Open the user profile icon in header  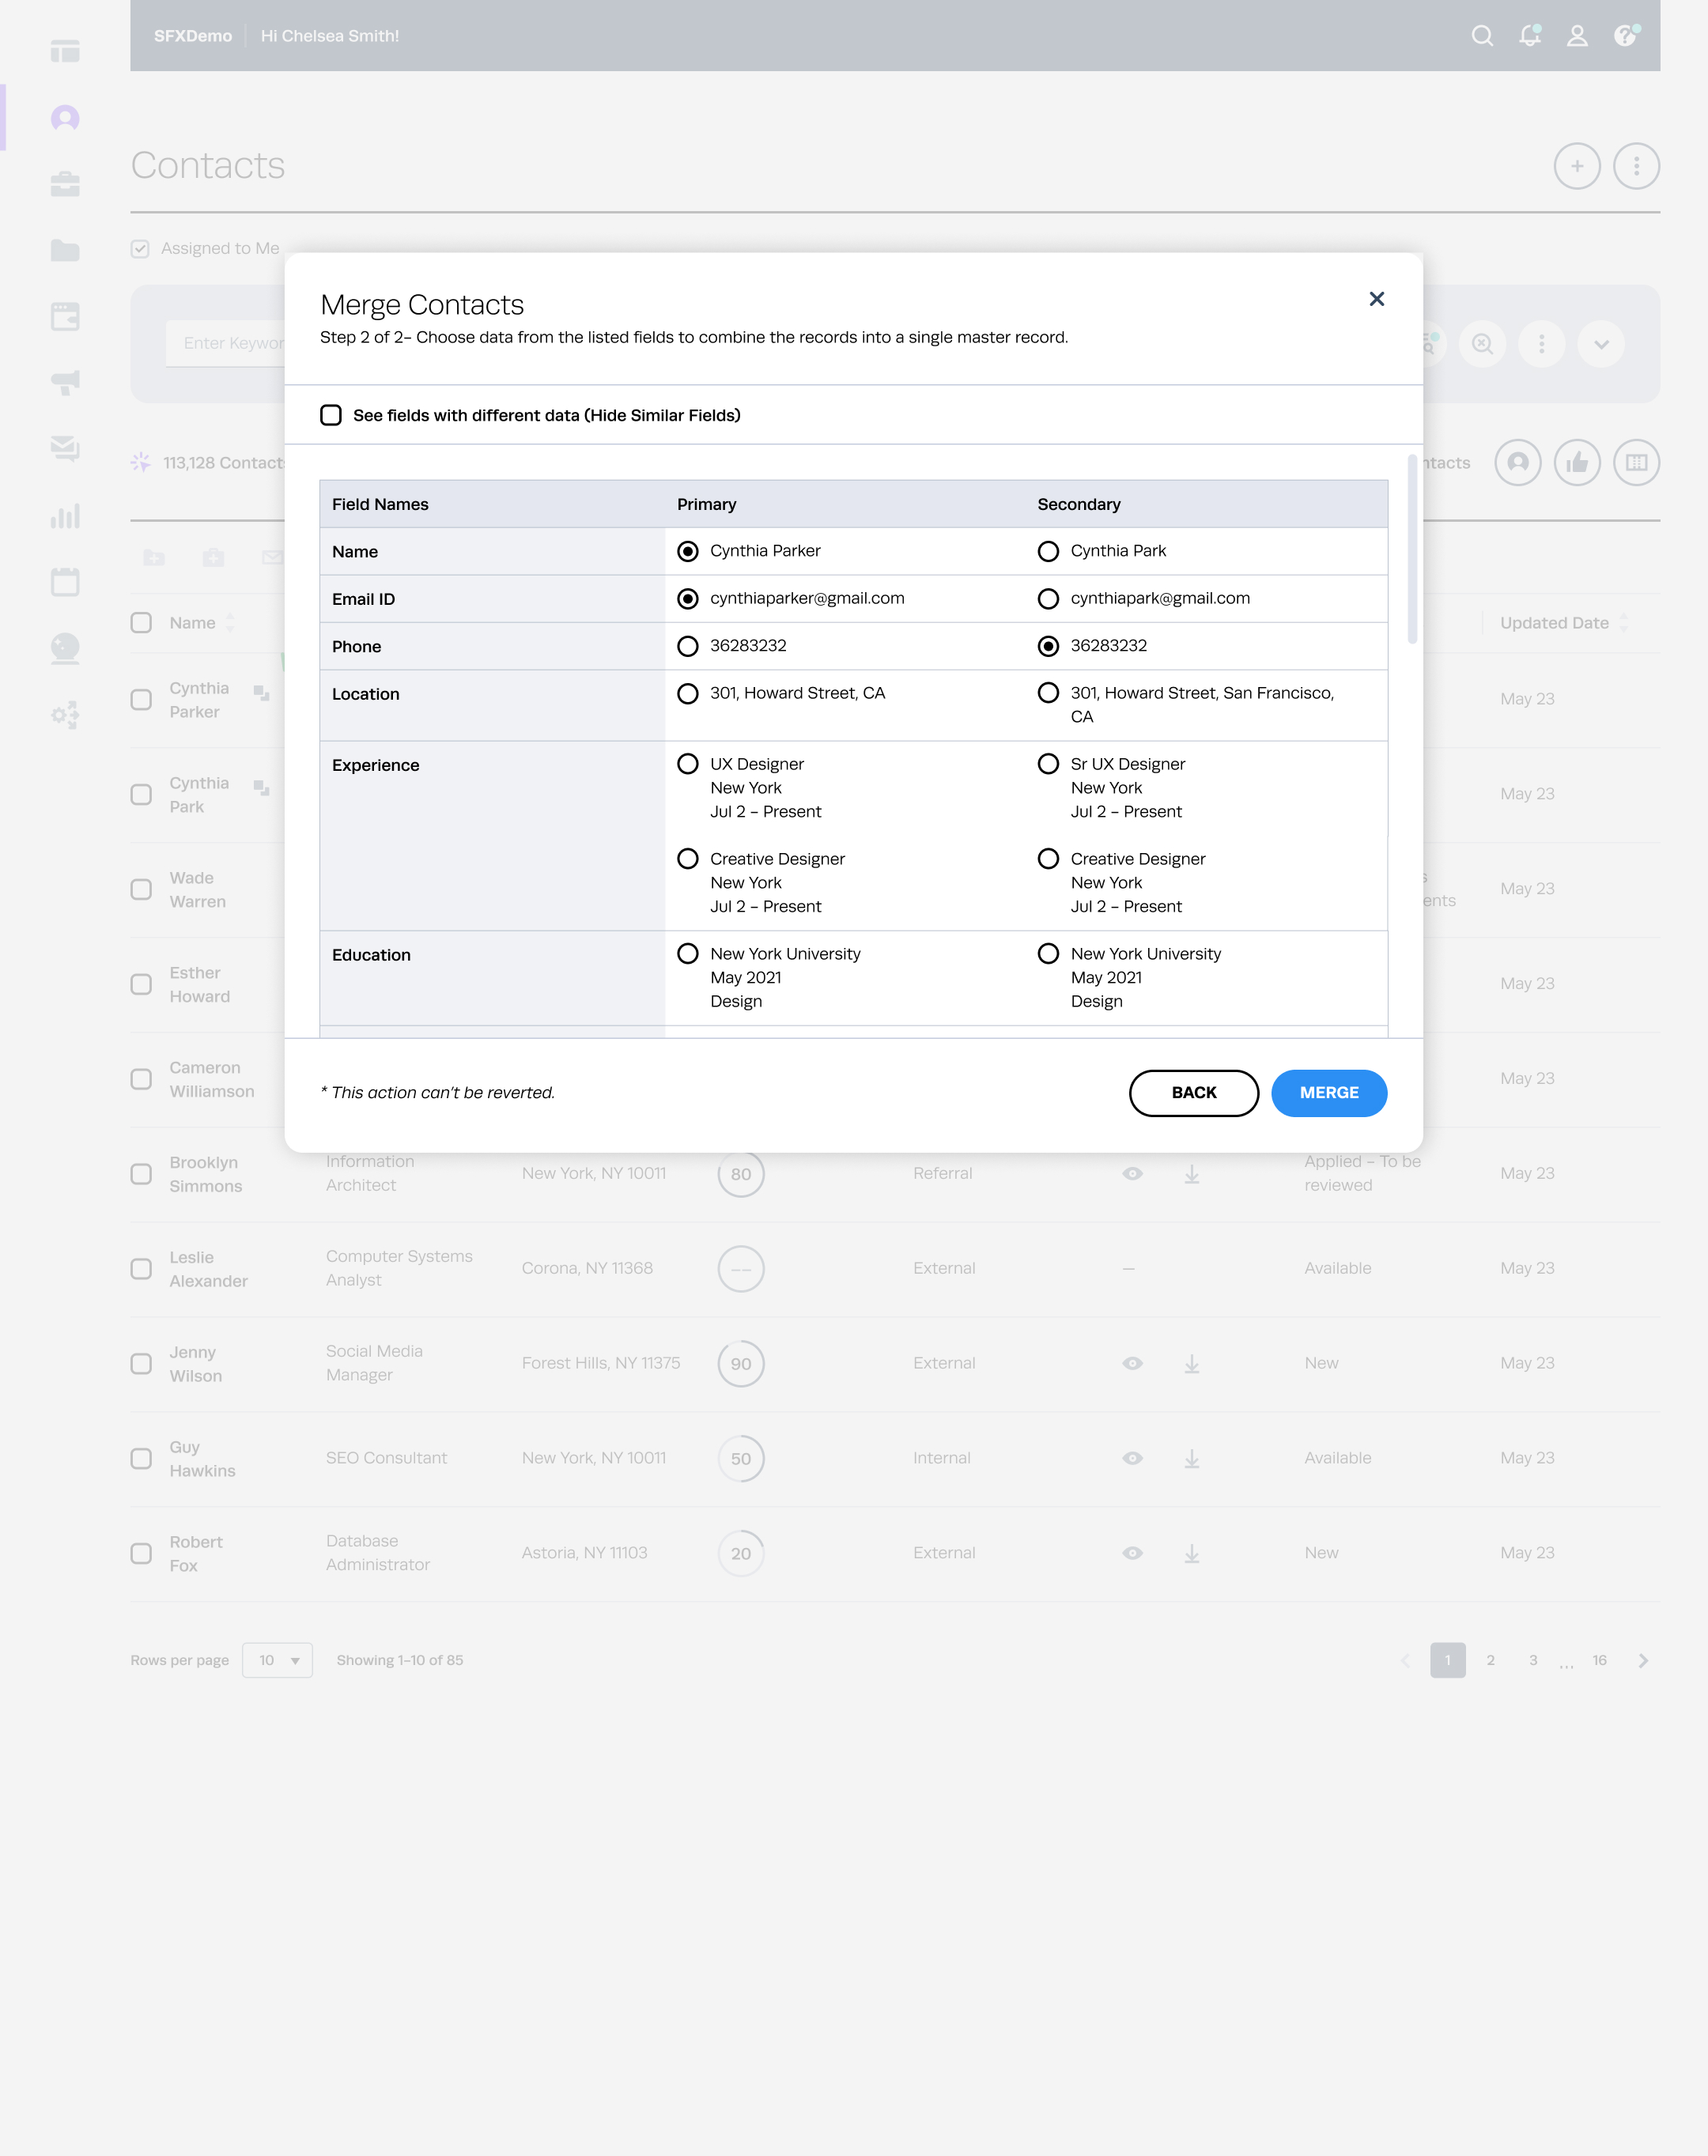point(1577,36)
